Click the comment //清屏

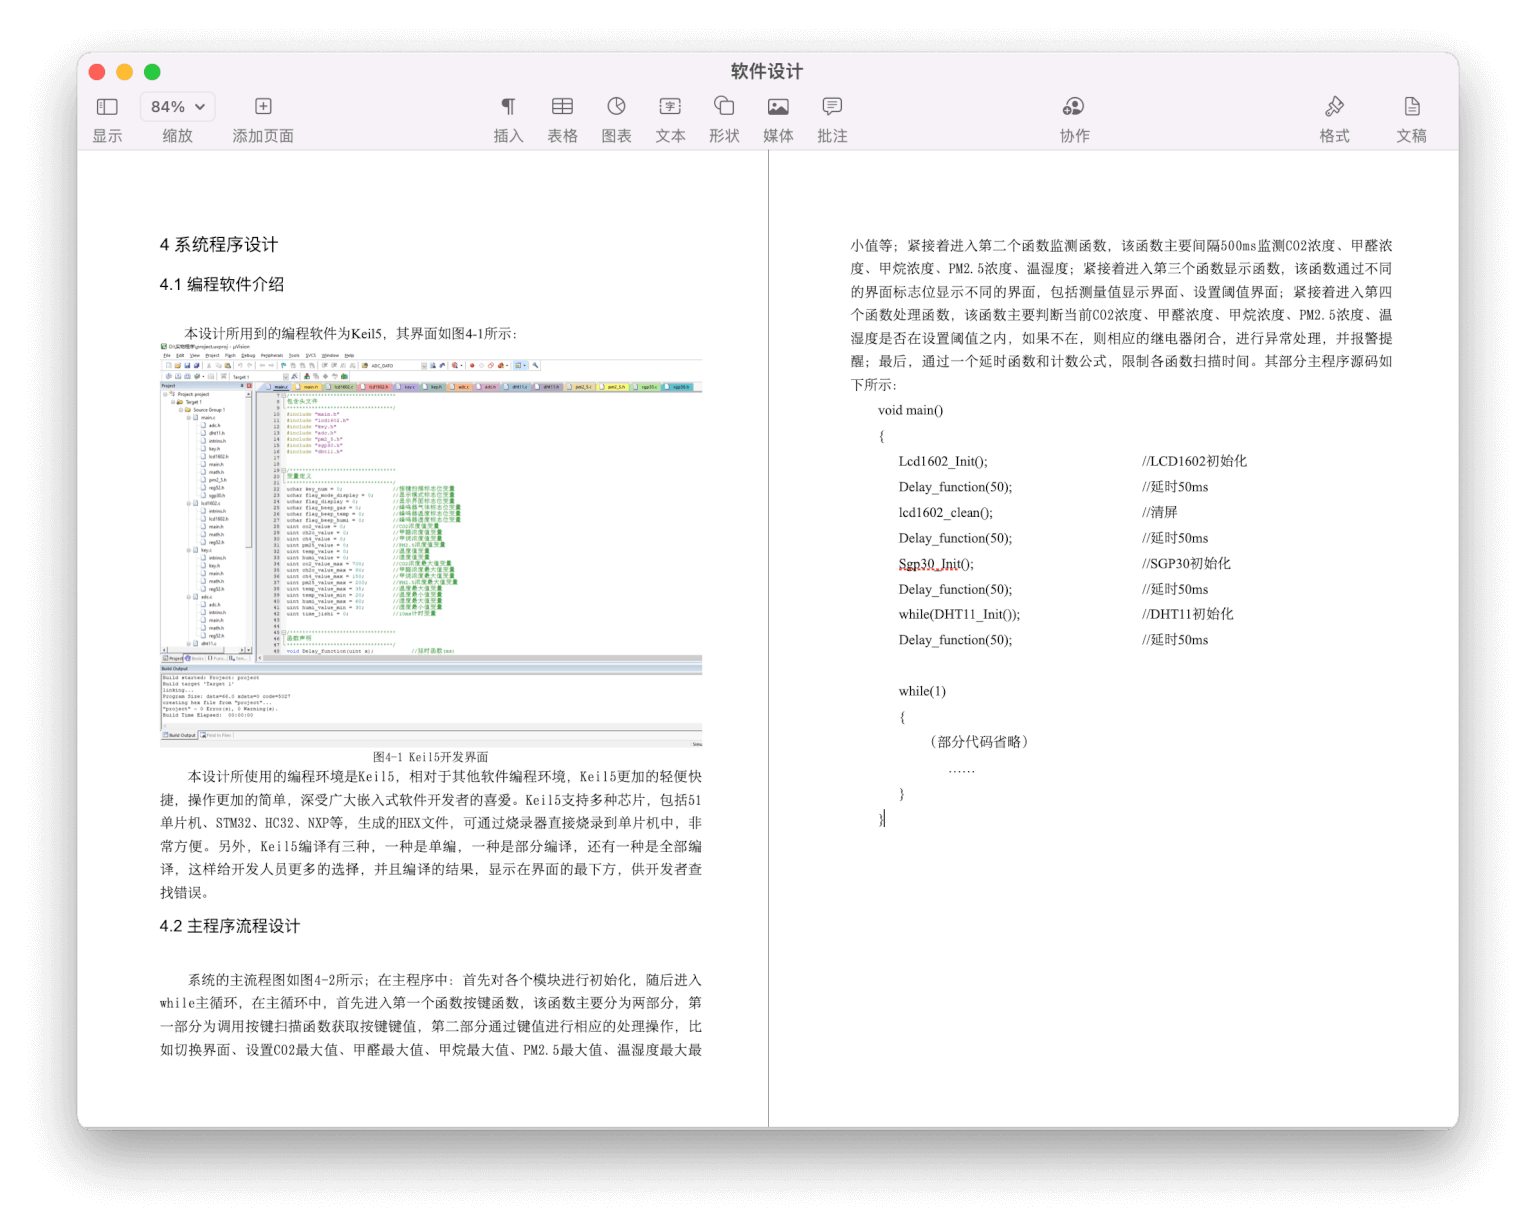coord(1160,512)
